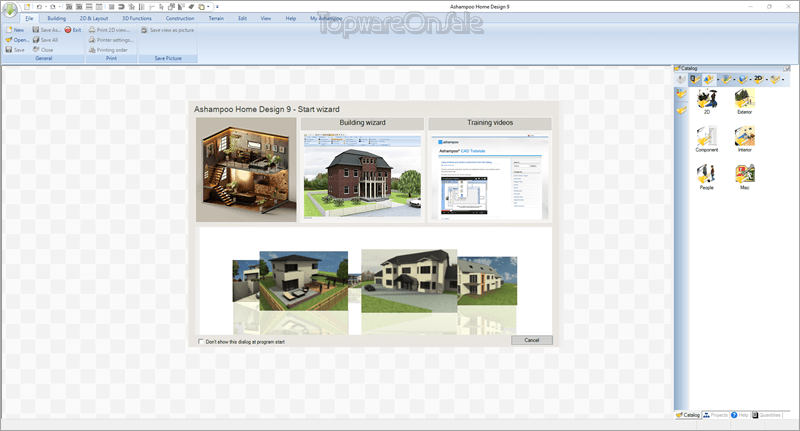This screenshot has height=431, width=800.
Task: Click the red Exit button
Action: click(73, 30)
